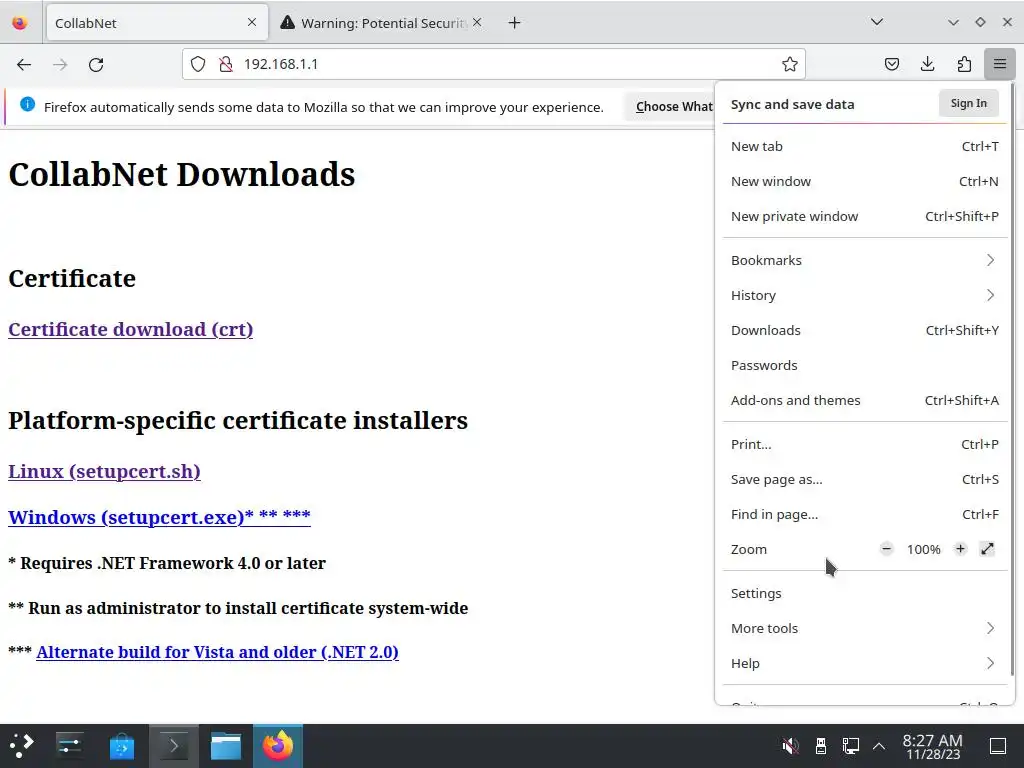Viewport: 1024px width, 768px height.
Task: Expand the Bookmarks submenu
Action: click(x=865, y=260)
